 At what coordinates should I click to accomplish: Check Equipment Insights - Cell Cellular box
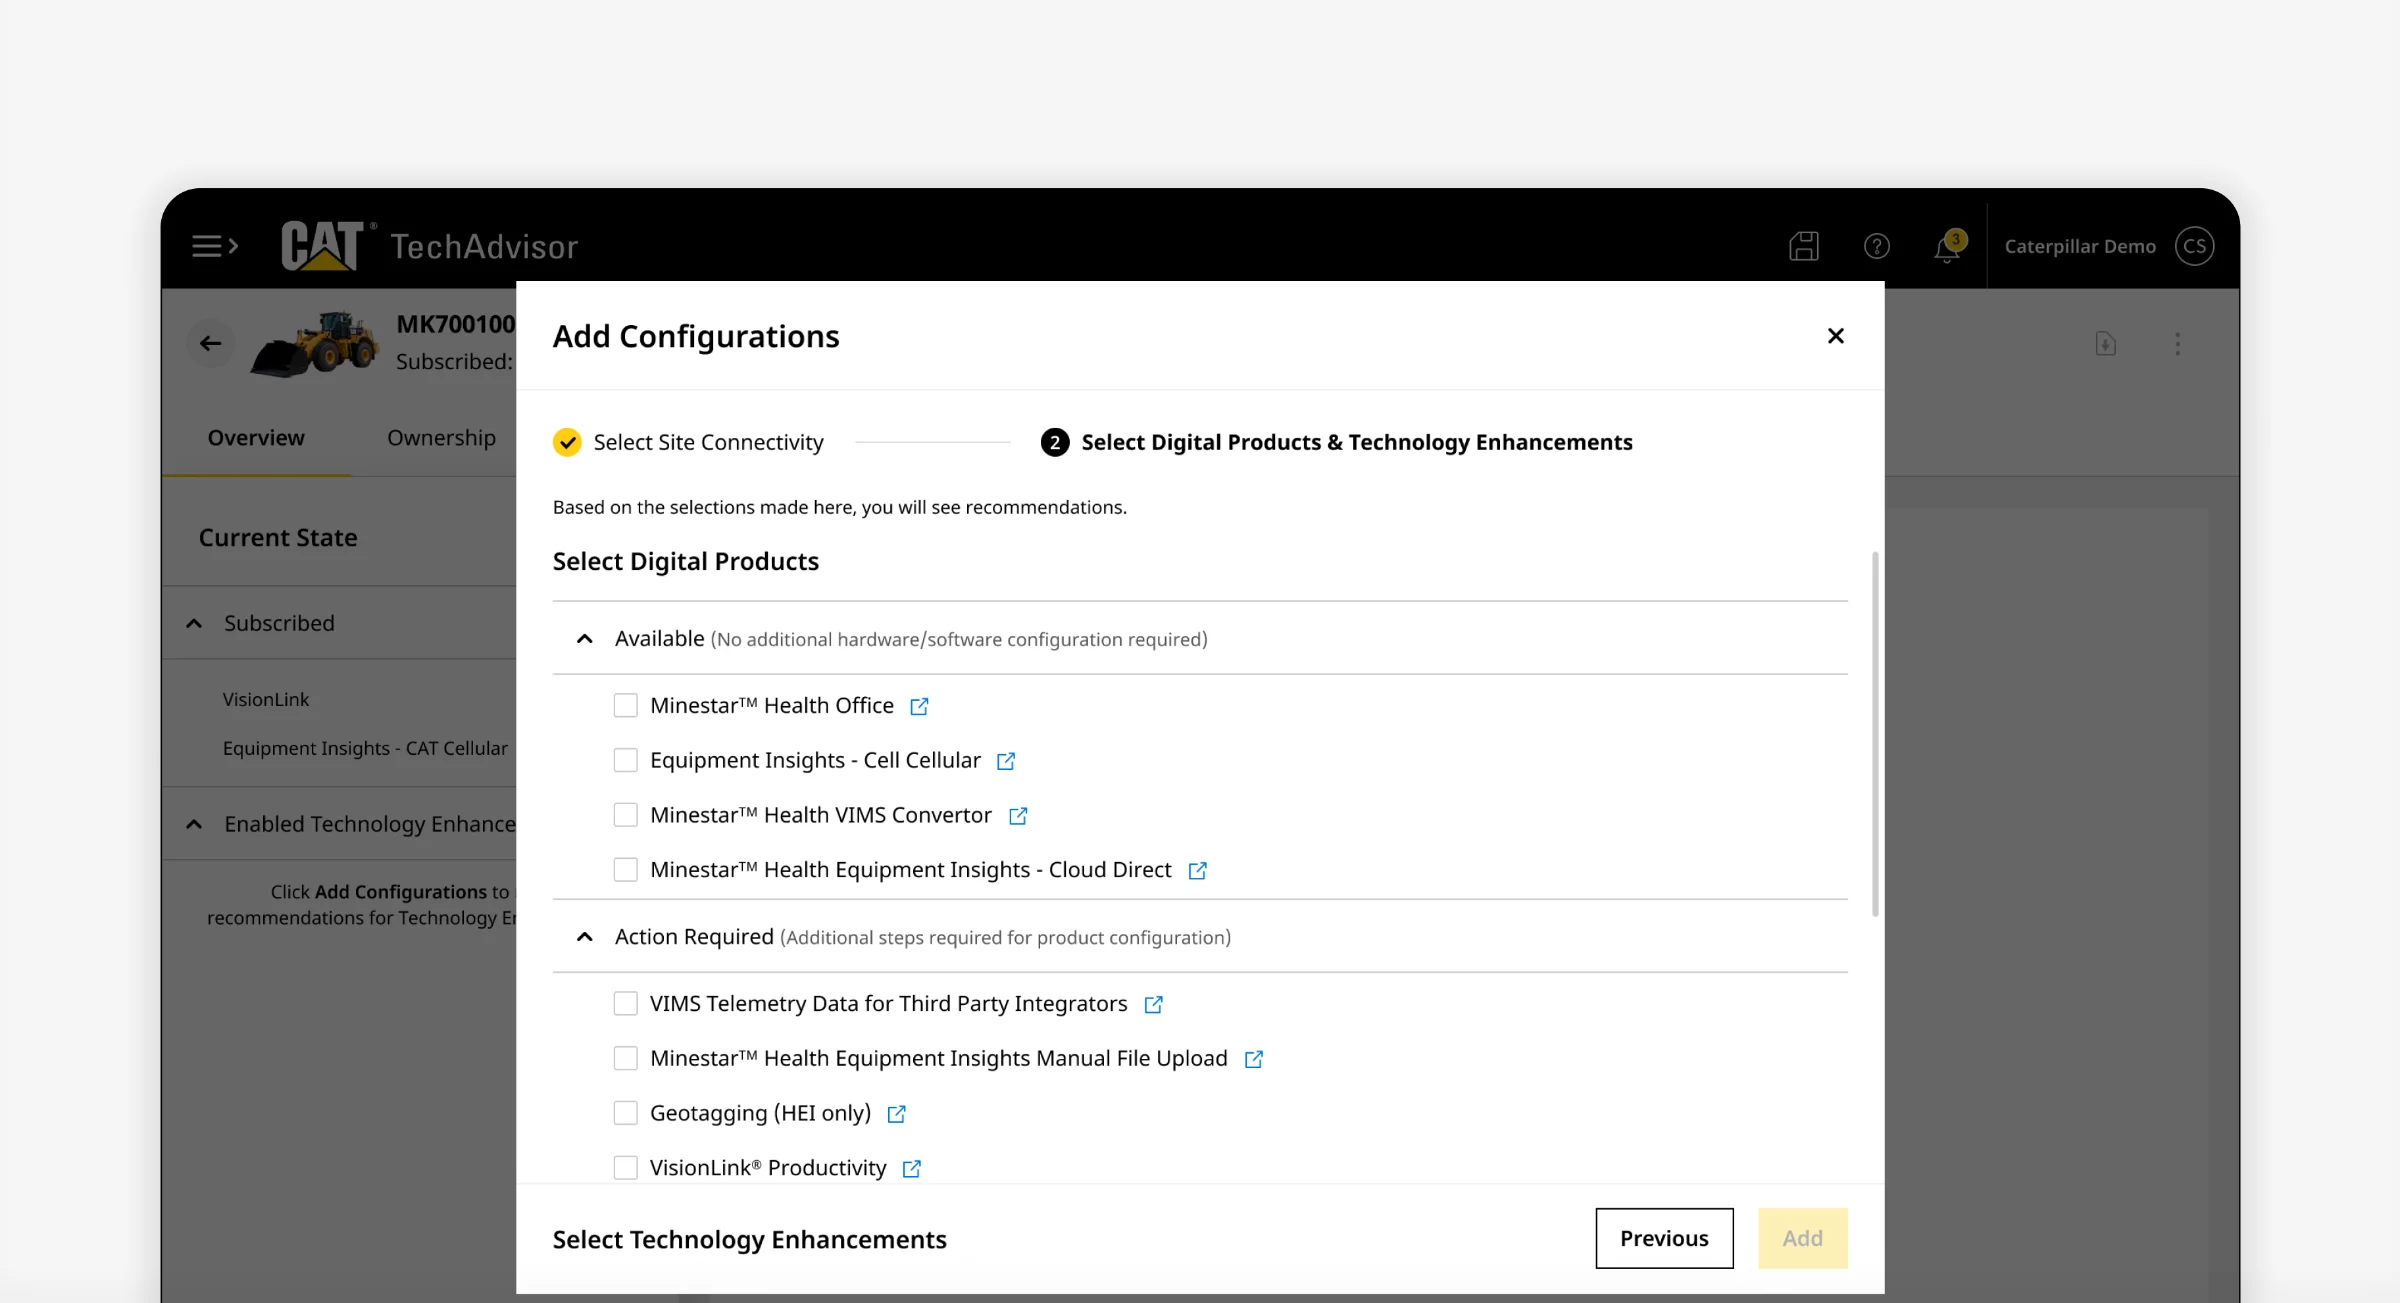(626, 760)
